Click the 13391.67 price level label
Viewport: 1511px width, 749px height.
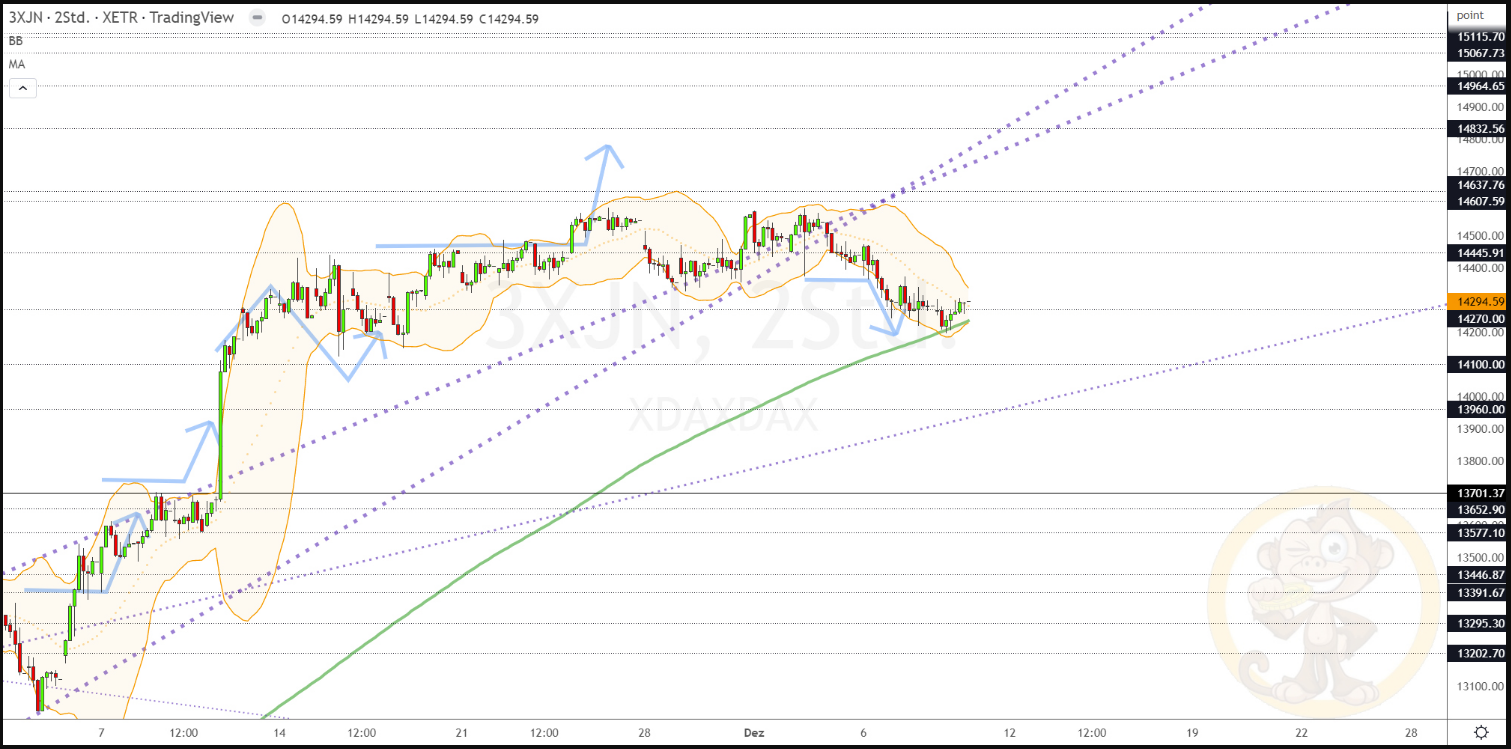pos(1479,593)
